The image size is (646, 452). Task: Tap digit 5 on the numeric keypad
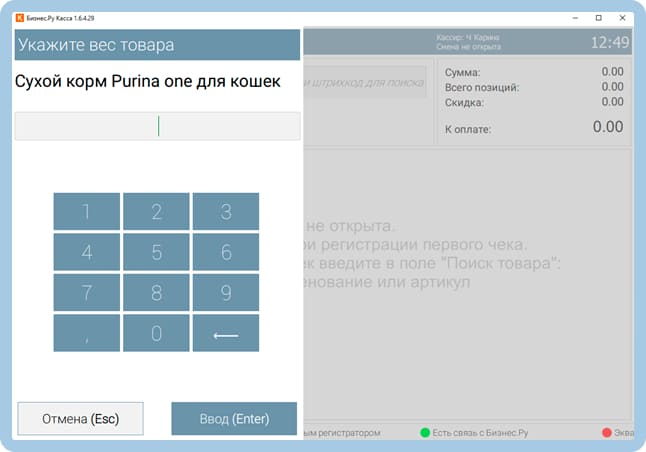156,252
